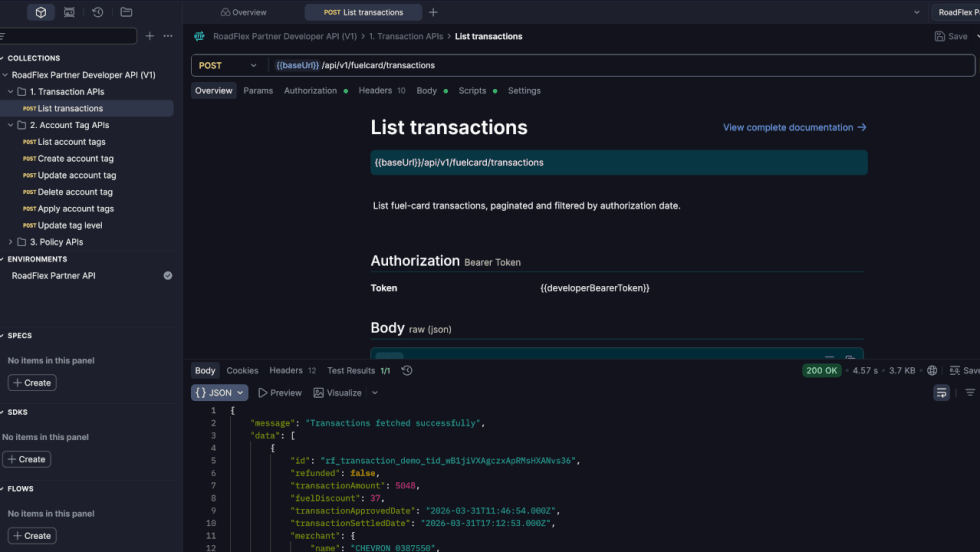This screenshot has height=552, width=980.
Task: Click the Overview tab's icon at top
Action: pos(226,13)
